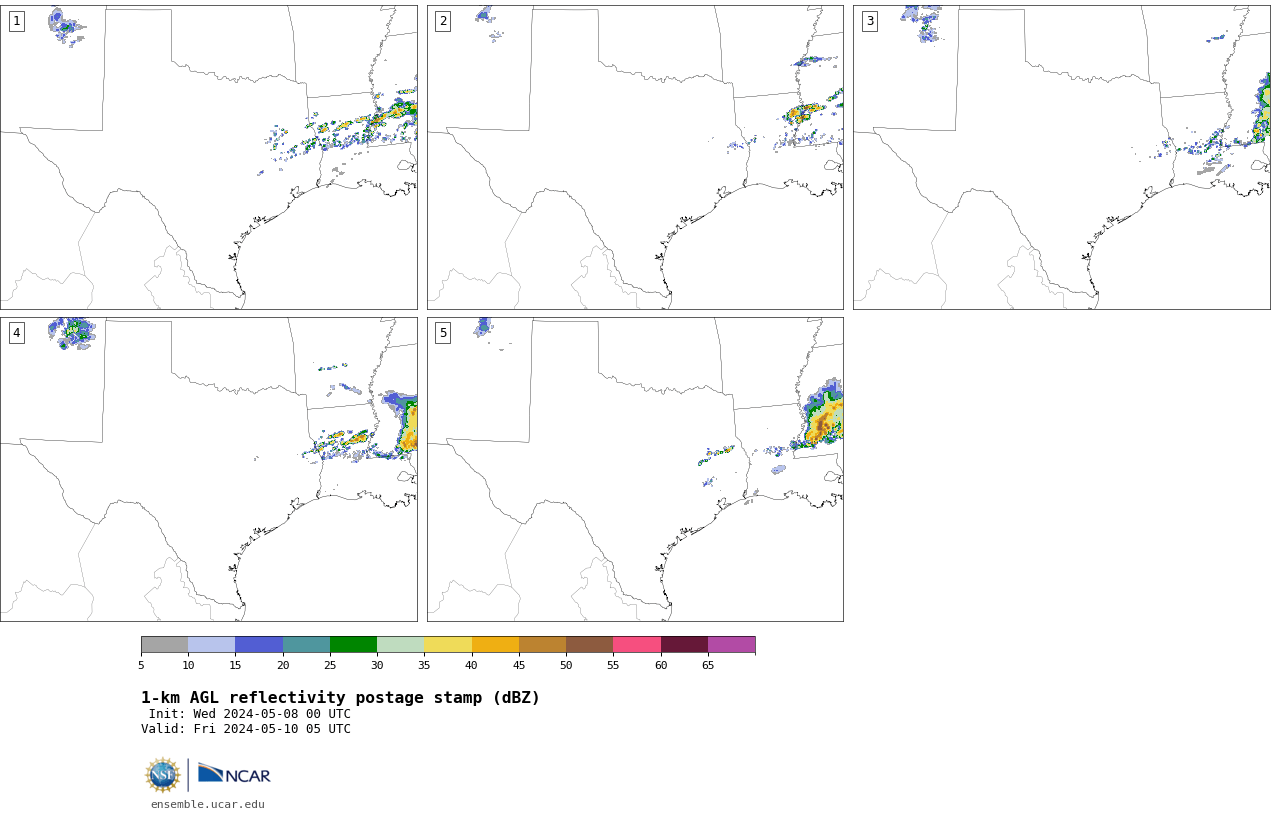
Task: Select the dark green 25-30 dBZ swatch
Action: (x=354, y=645)
